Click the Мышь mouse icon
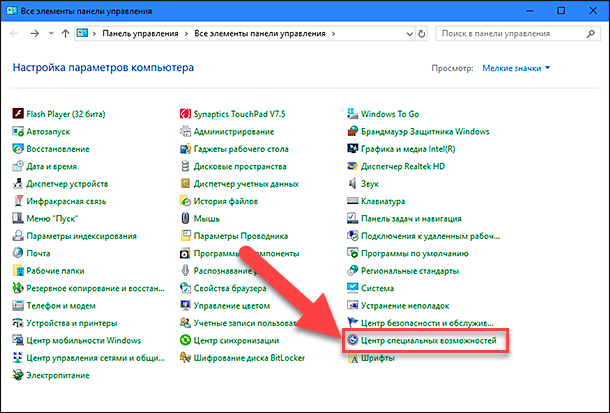Viewport: 610px width, 413px height. point(185,219)
